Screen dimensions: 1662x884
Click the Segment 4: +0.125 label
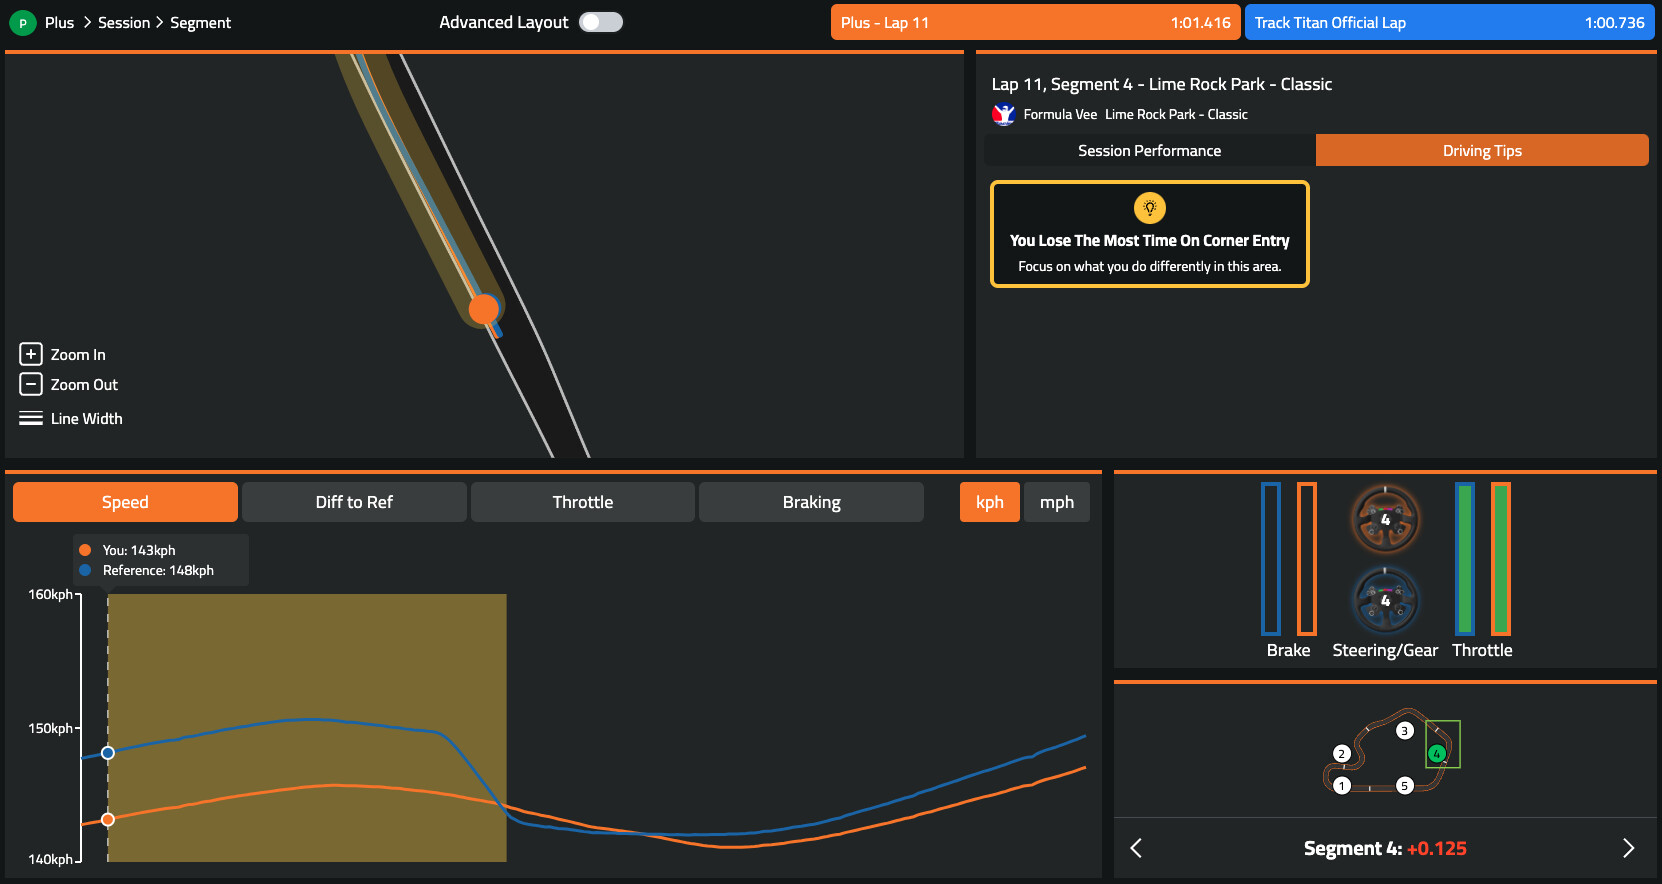click(x=1385, y=848)
